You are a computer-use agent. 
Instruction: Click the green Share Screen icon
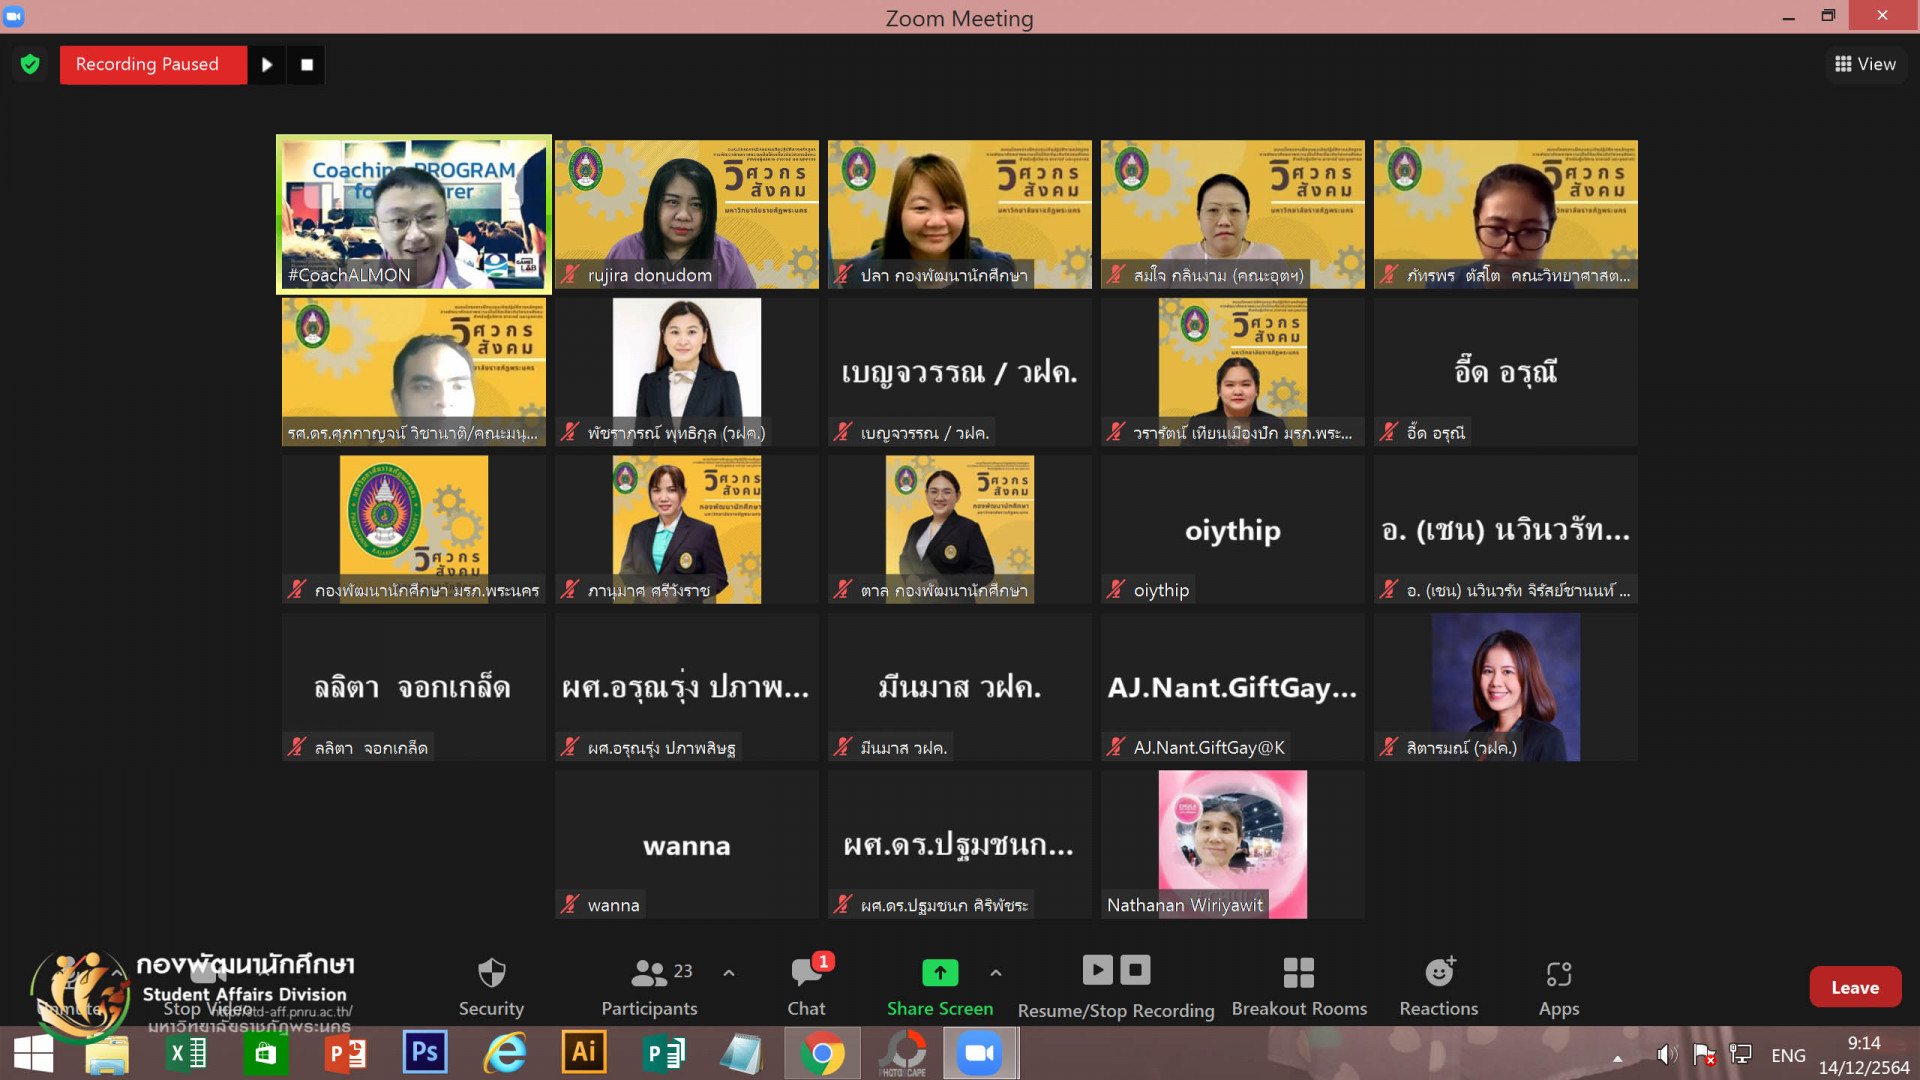pos(939,972)
